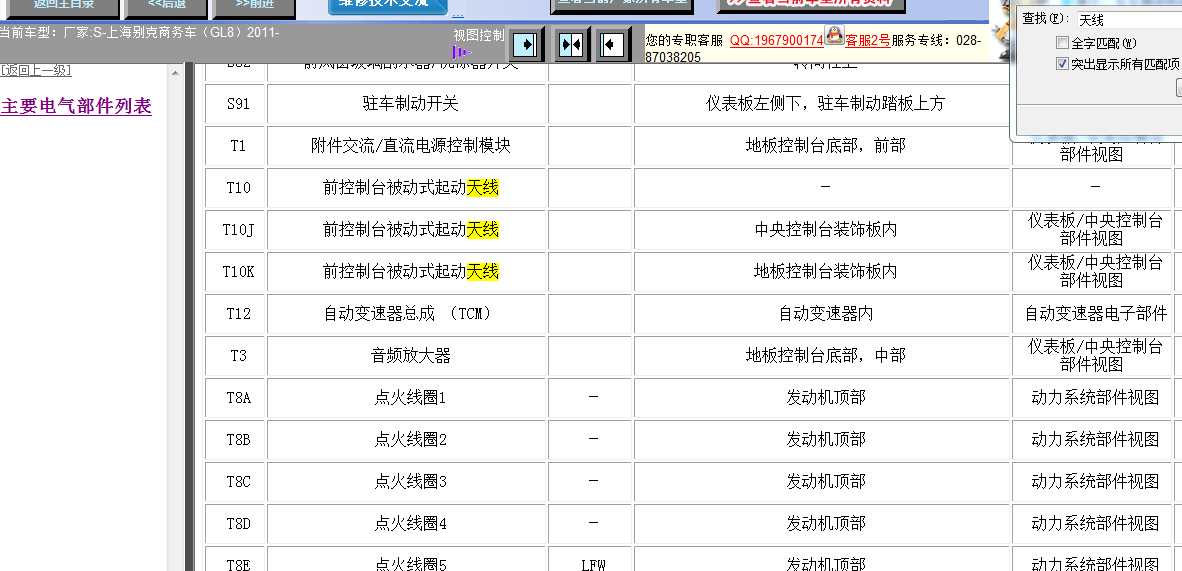Click the inward-arrows view control icon

click(x=573, y=45)
